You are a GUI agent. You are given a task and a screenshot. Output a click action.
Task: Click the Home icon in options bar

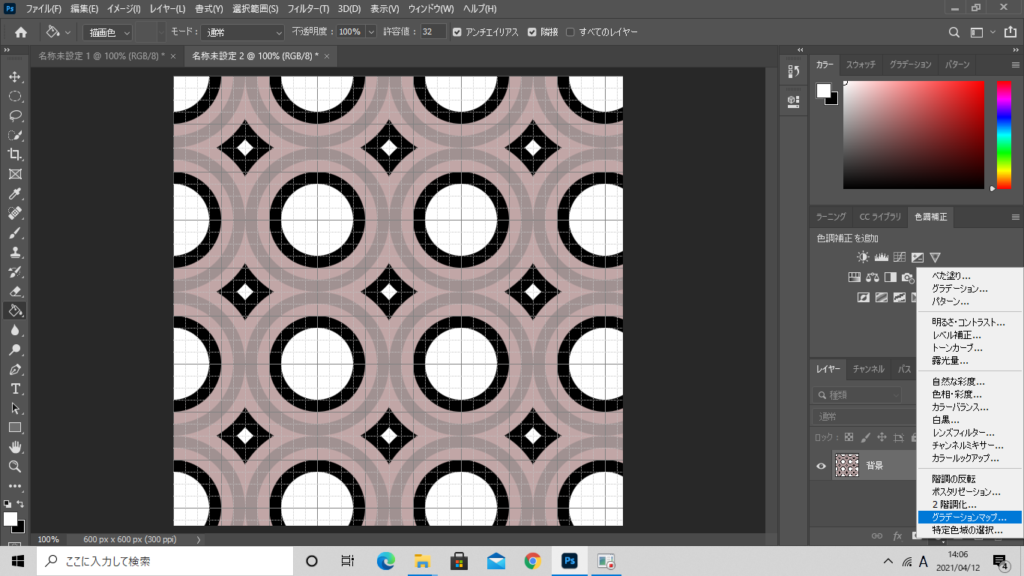click(x=21, y=32)
